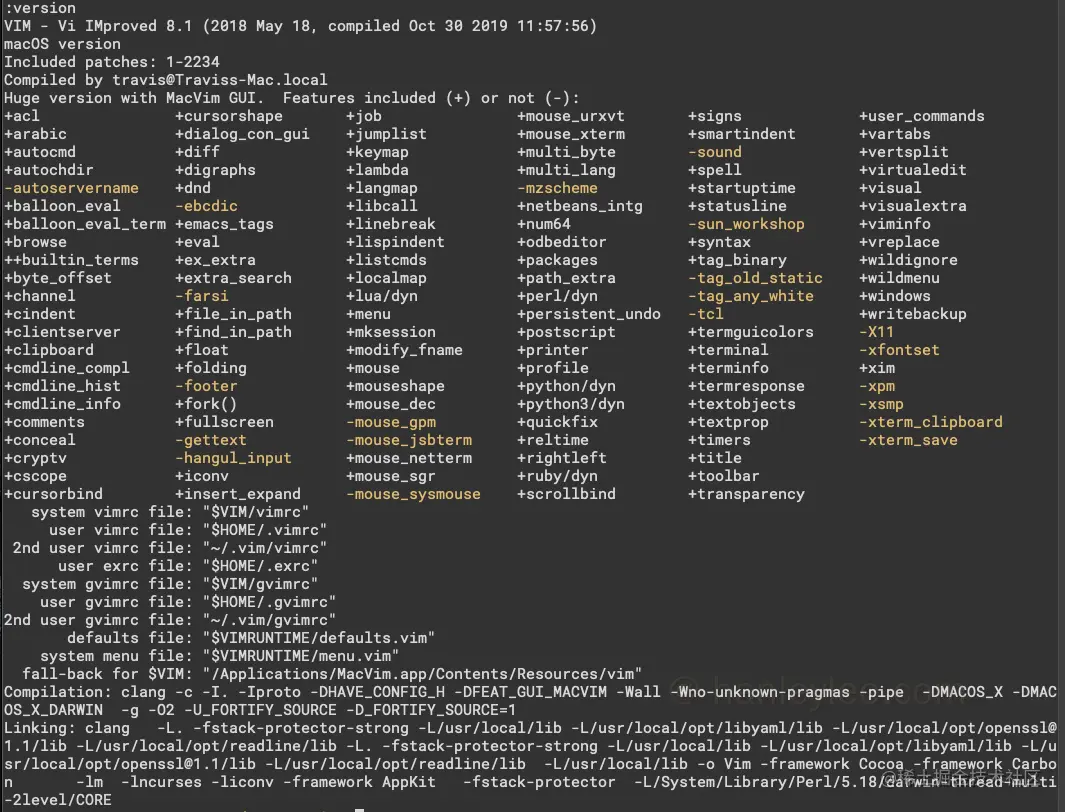Viewport: 1065px width, 812px height.
Task: Click the '+mouse_urxvt' feature
Action: pyautogui.click(x=571, y=116)
